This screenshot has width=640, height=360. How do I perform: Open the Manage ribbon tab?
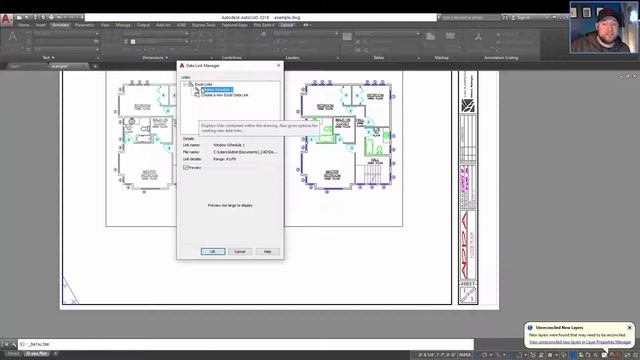point(123,25)
